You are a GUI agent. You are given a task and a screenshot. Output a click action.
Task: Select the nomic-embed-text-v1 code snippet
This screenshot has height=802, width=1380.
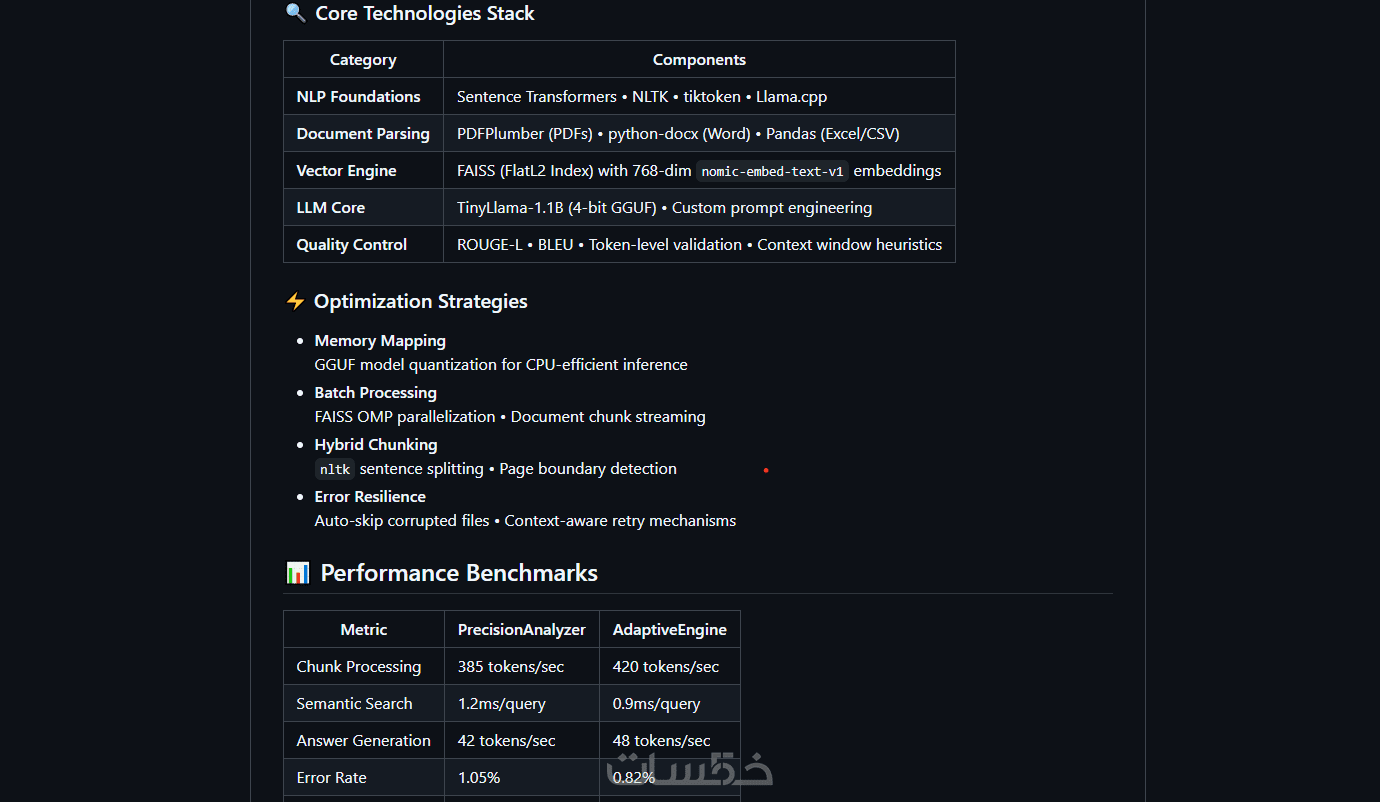pyautogui.click(x=772, y=171)
